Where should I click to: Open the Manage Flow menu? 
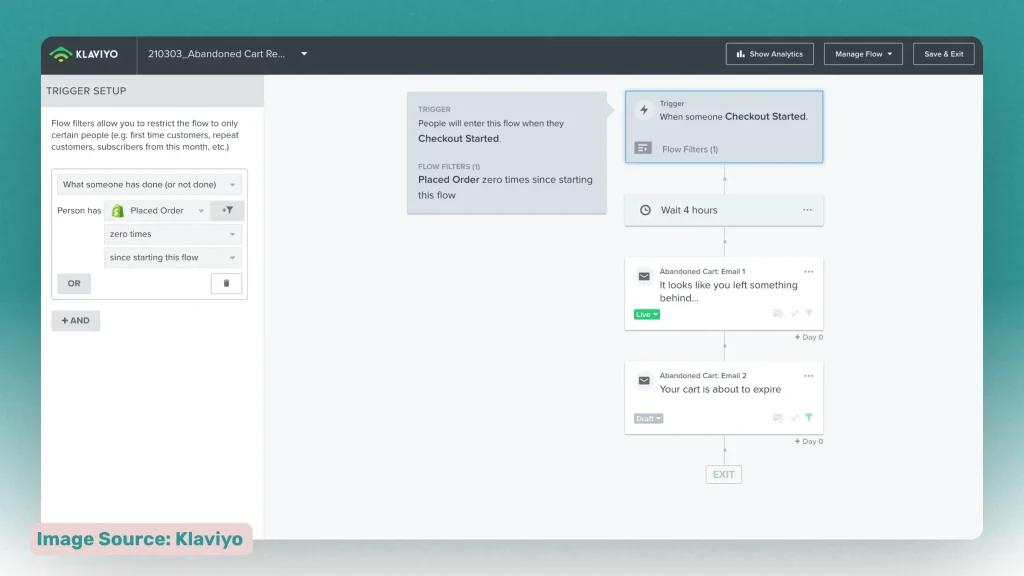click(862, 54)
